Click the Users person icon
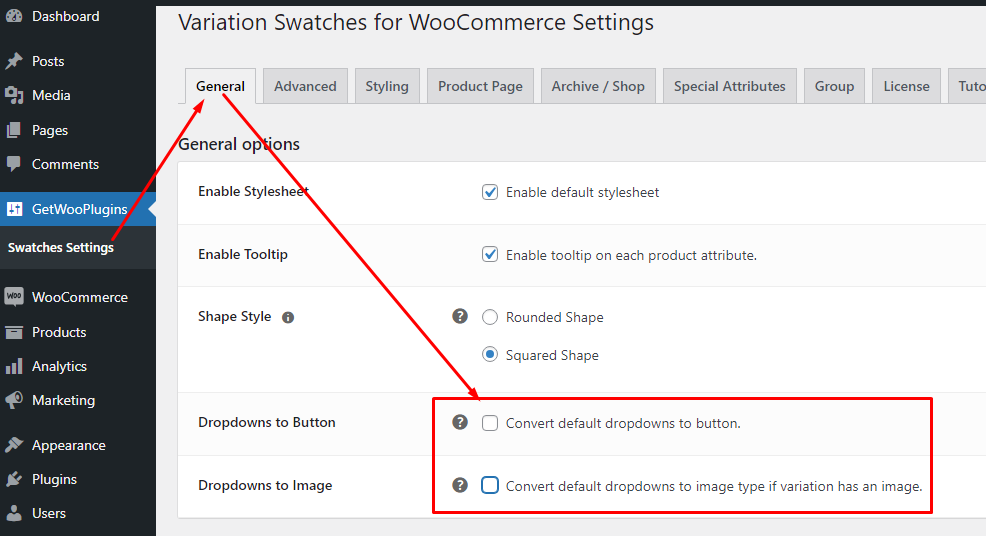Viewport: 986px width, 536px height. [x=14, y=513]
